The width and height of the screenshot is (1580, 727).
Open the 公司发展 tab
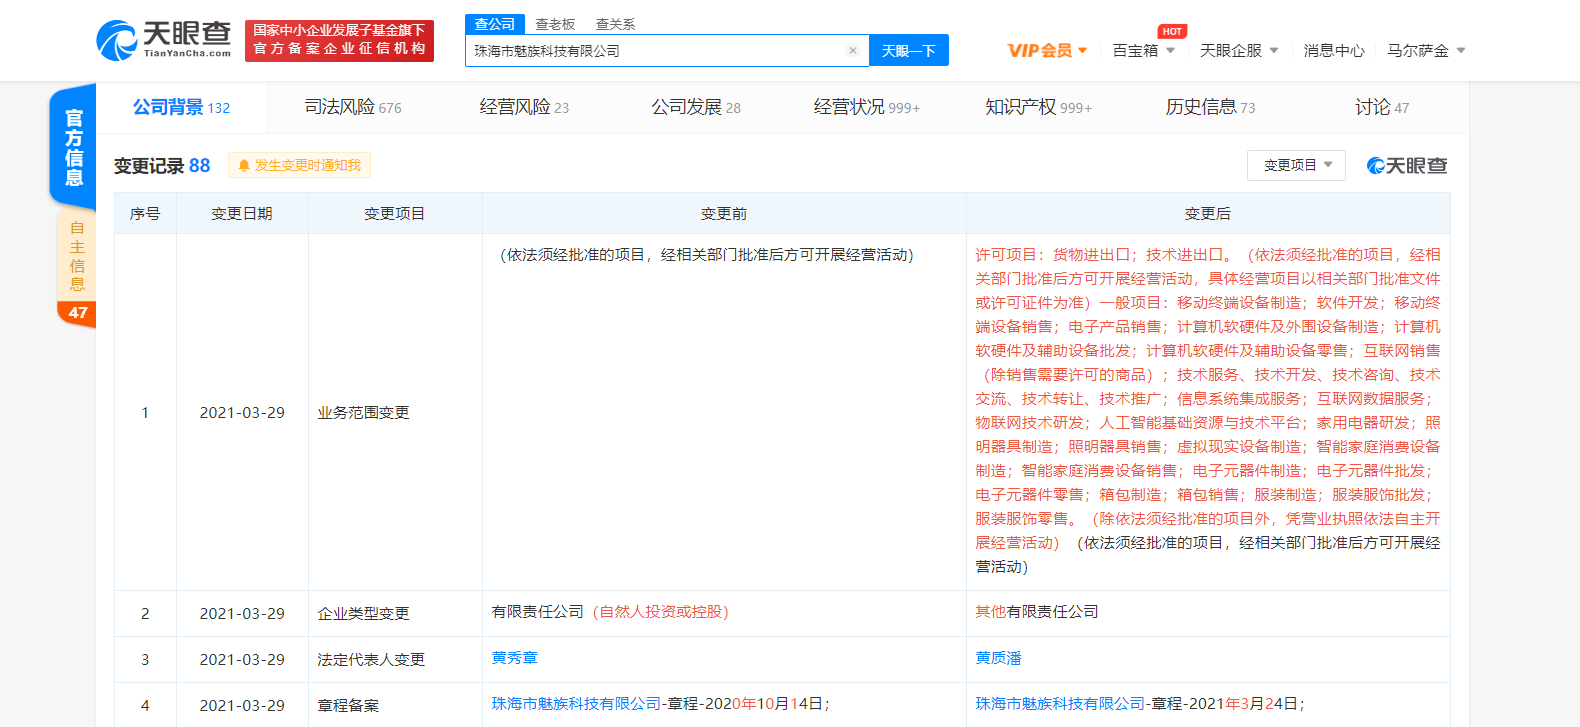[x=696, y=107]
